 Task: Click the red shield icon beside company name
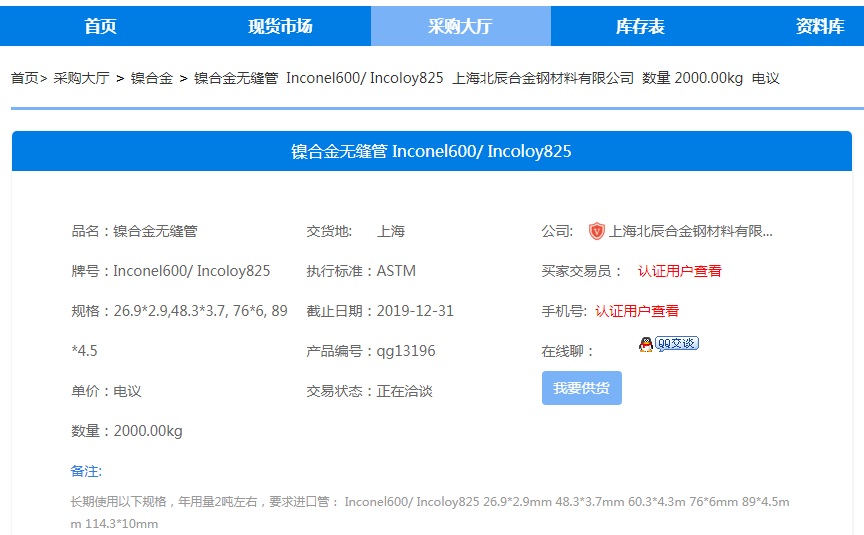(596, 231)
